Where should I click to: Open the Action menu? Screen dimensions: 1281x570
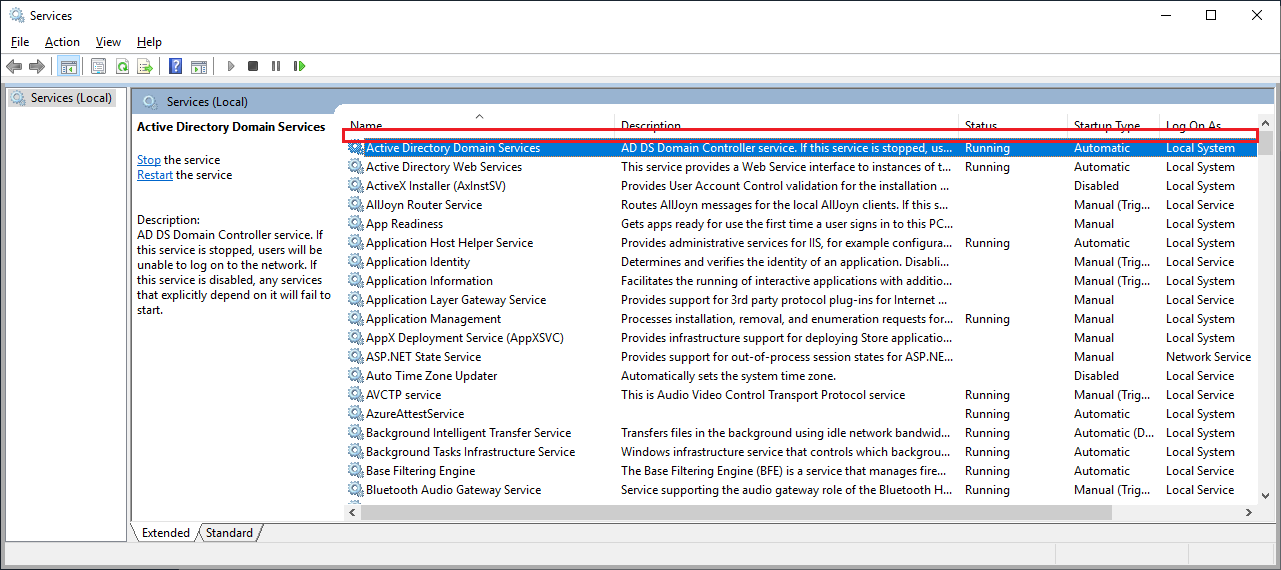62,42
